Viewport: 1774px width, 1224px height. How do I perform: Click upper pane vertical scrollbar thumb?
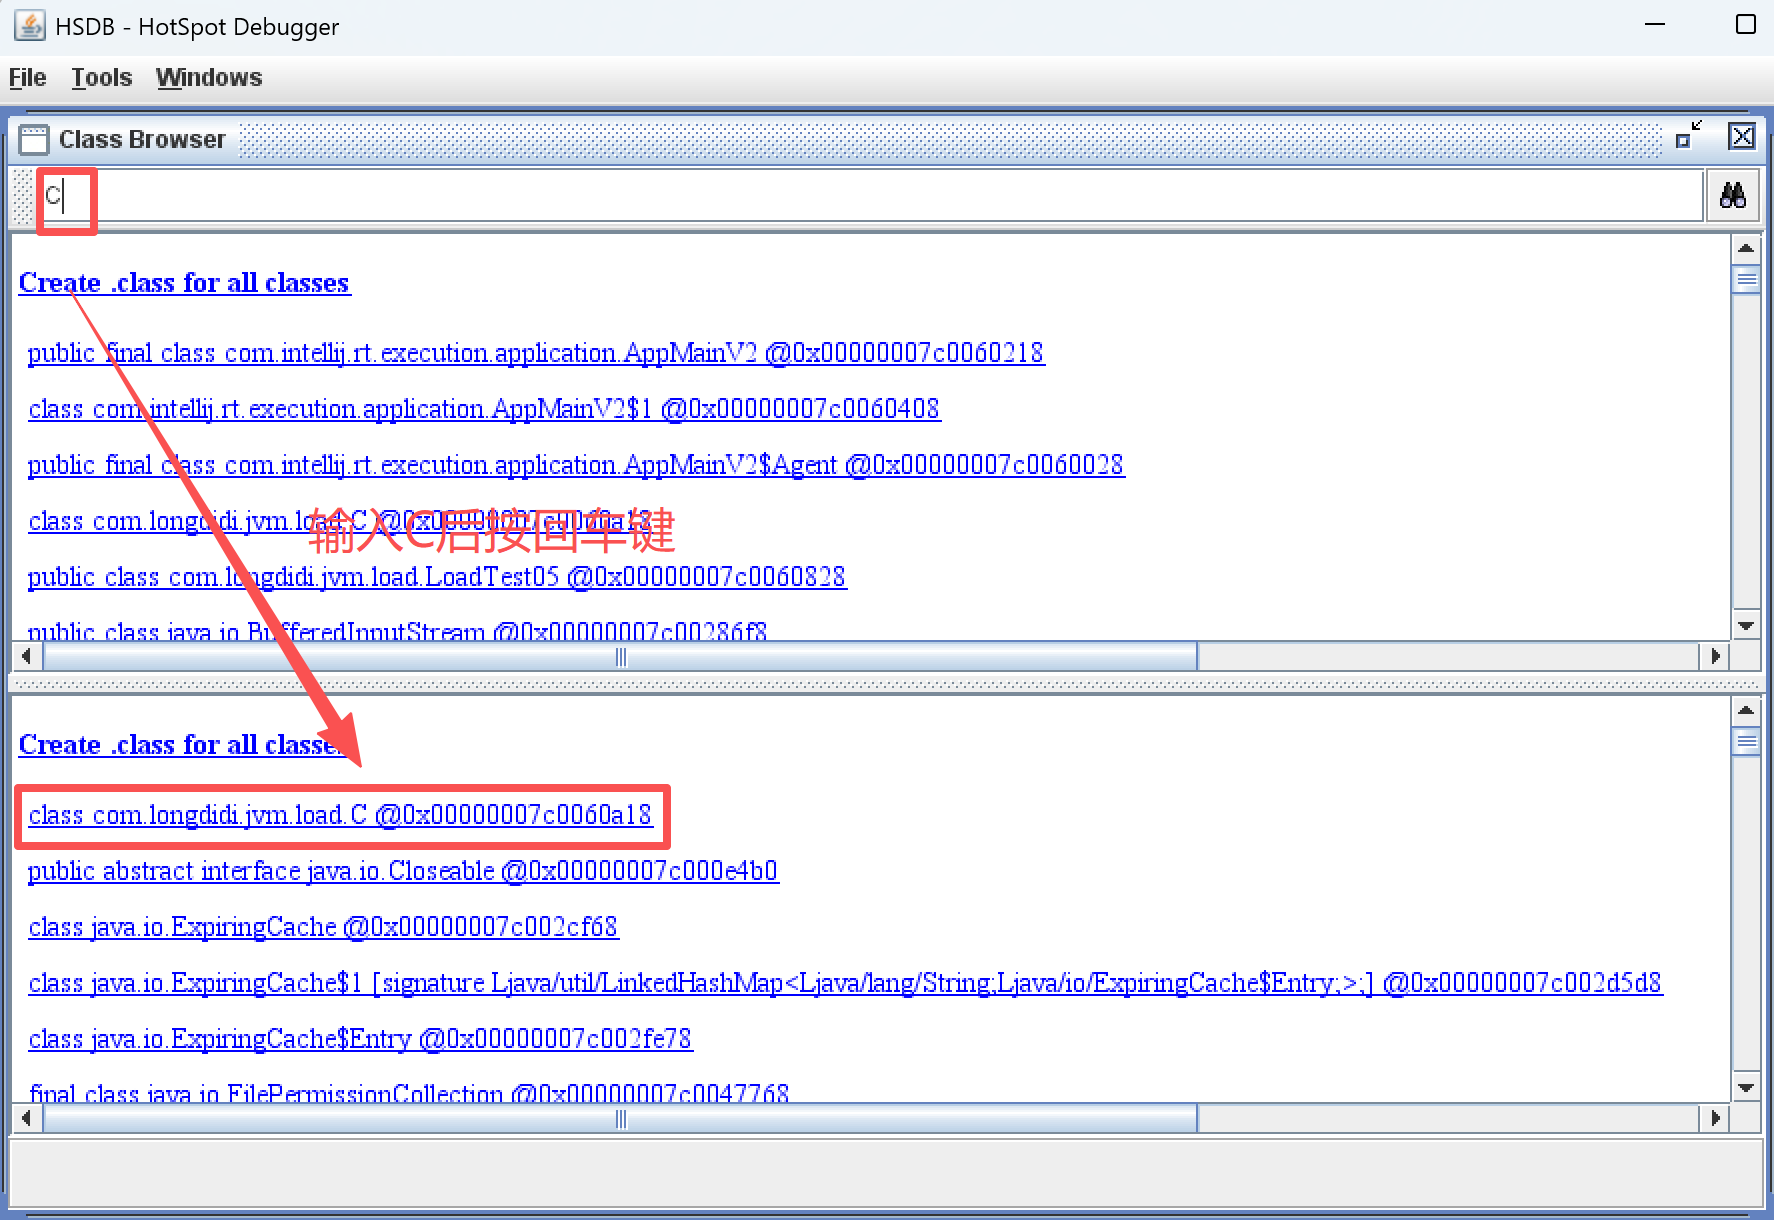click(1746, 279)
